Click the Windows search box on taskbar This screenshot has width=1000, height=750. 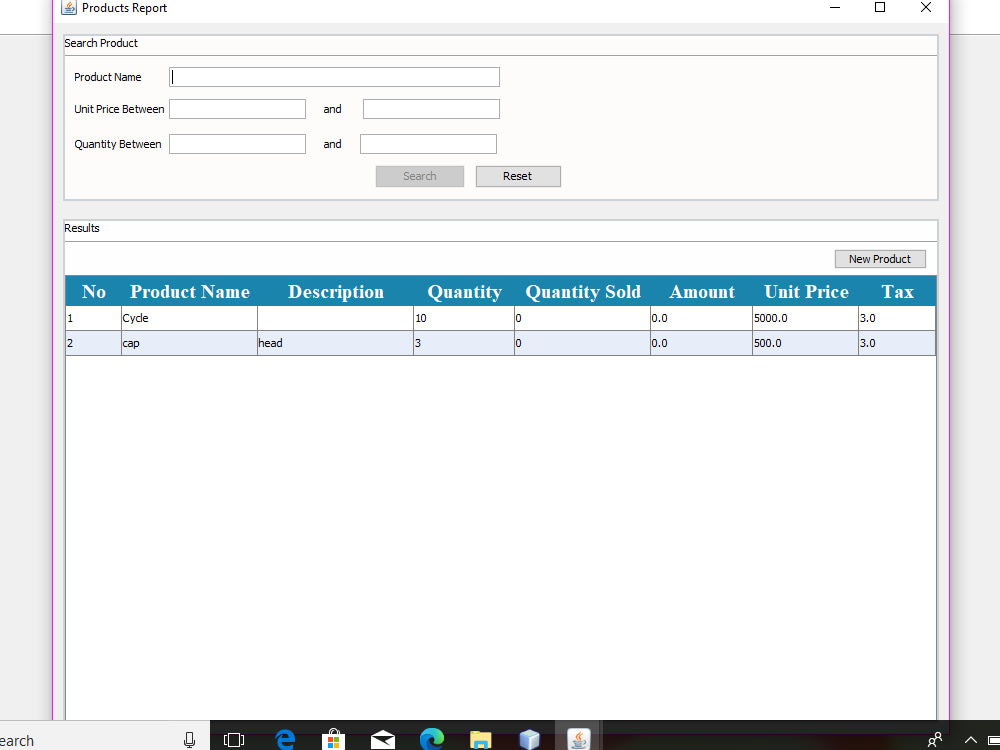click(90, 740)
